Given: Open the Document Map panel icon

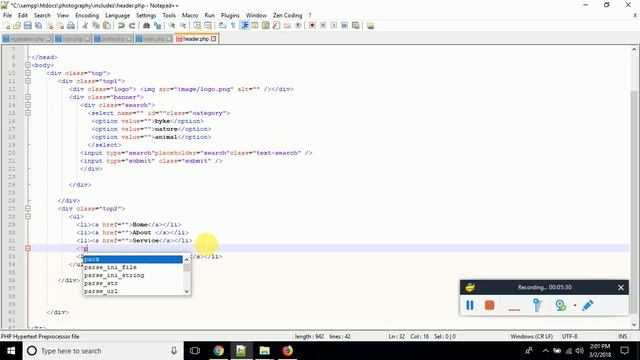Looking at the screenshot, I should (265, 25).
